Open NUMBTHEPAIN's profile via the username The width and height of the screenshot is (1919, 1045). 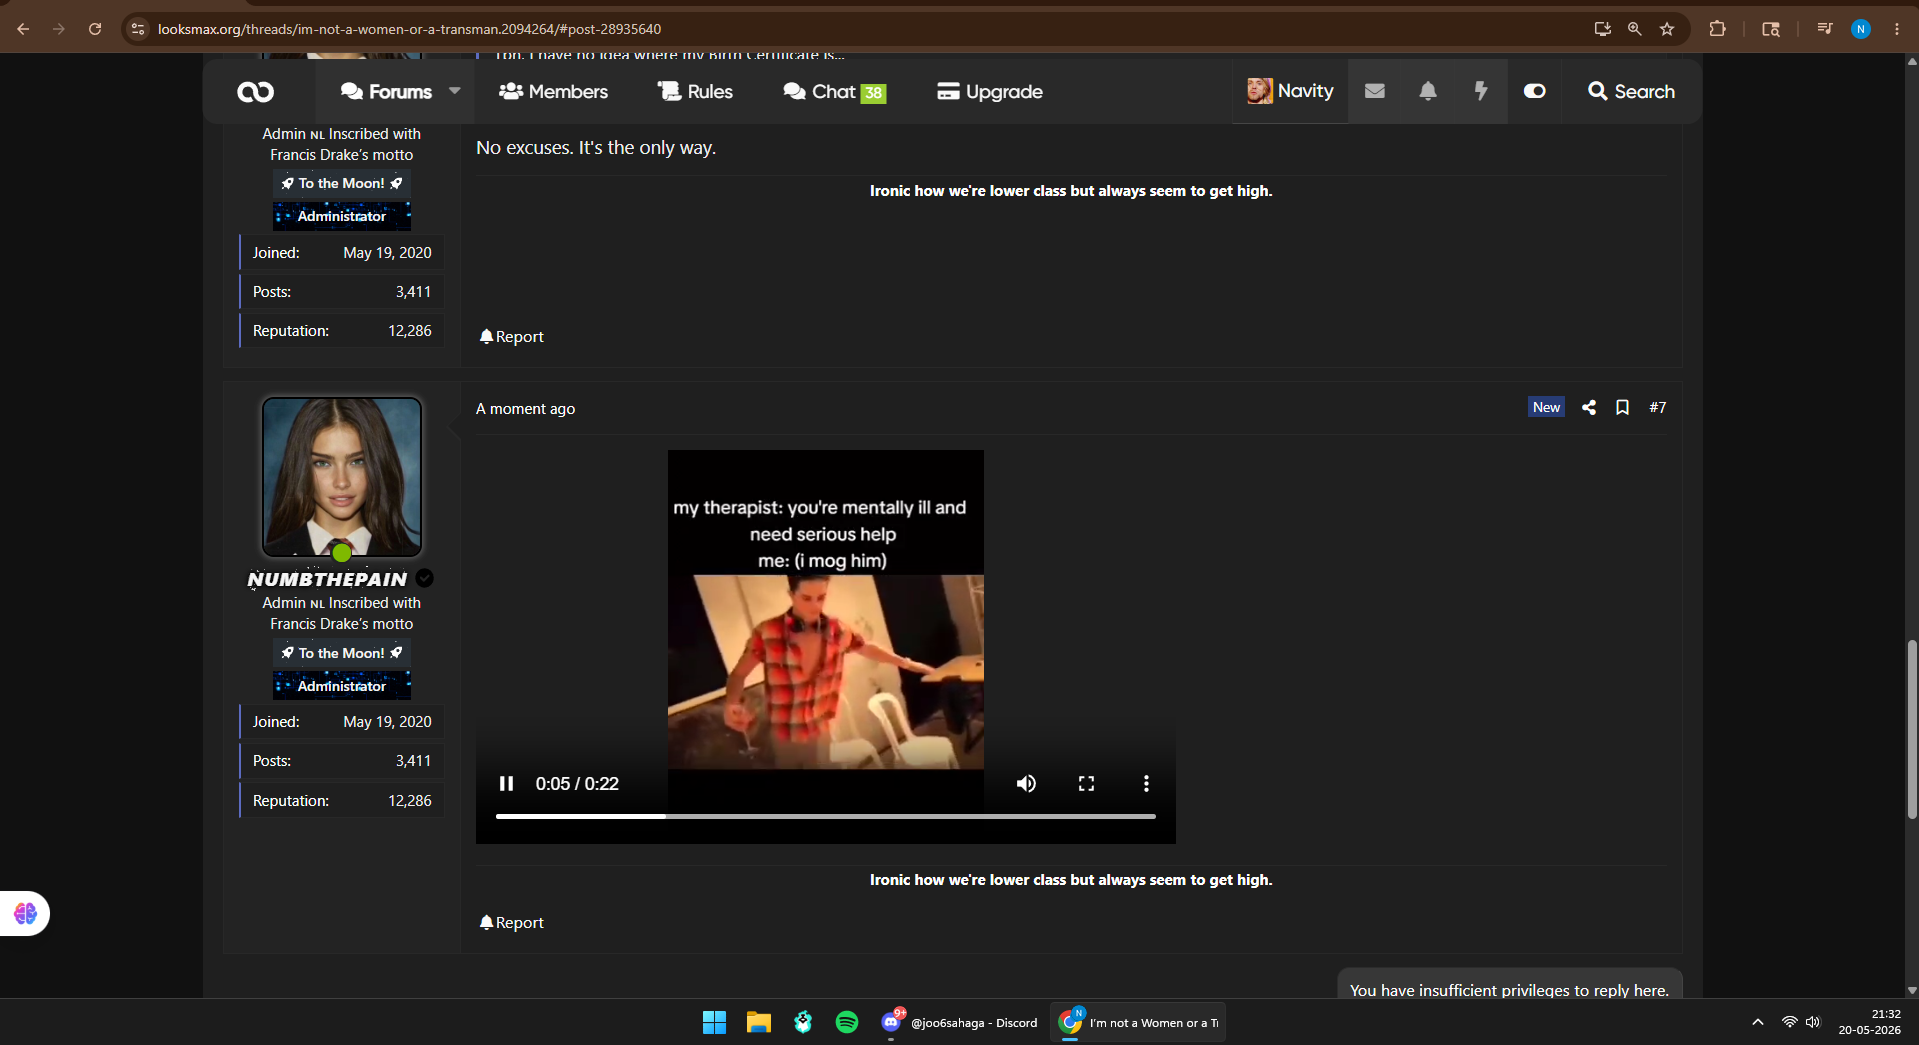tap(327, 579)
